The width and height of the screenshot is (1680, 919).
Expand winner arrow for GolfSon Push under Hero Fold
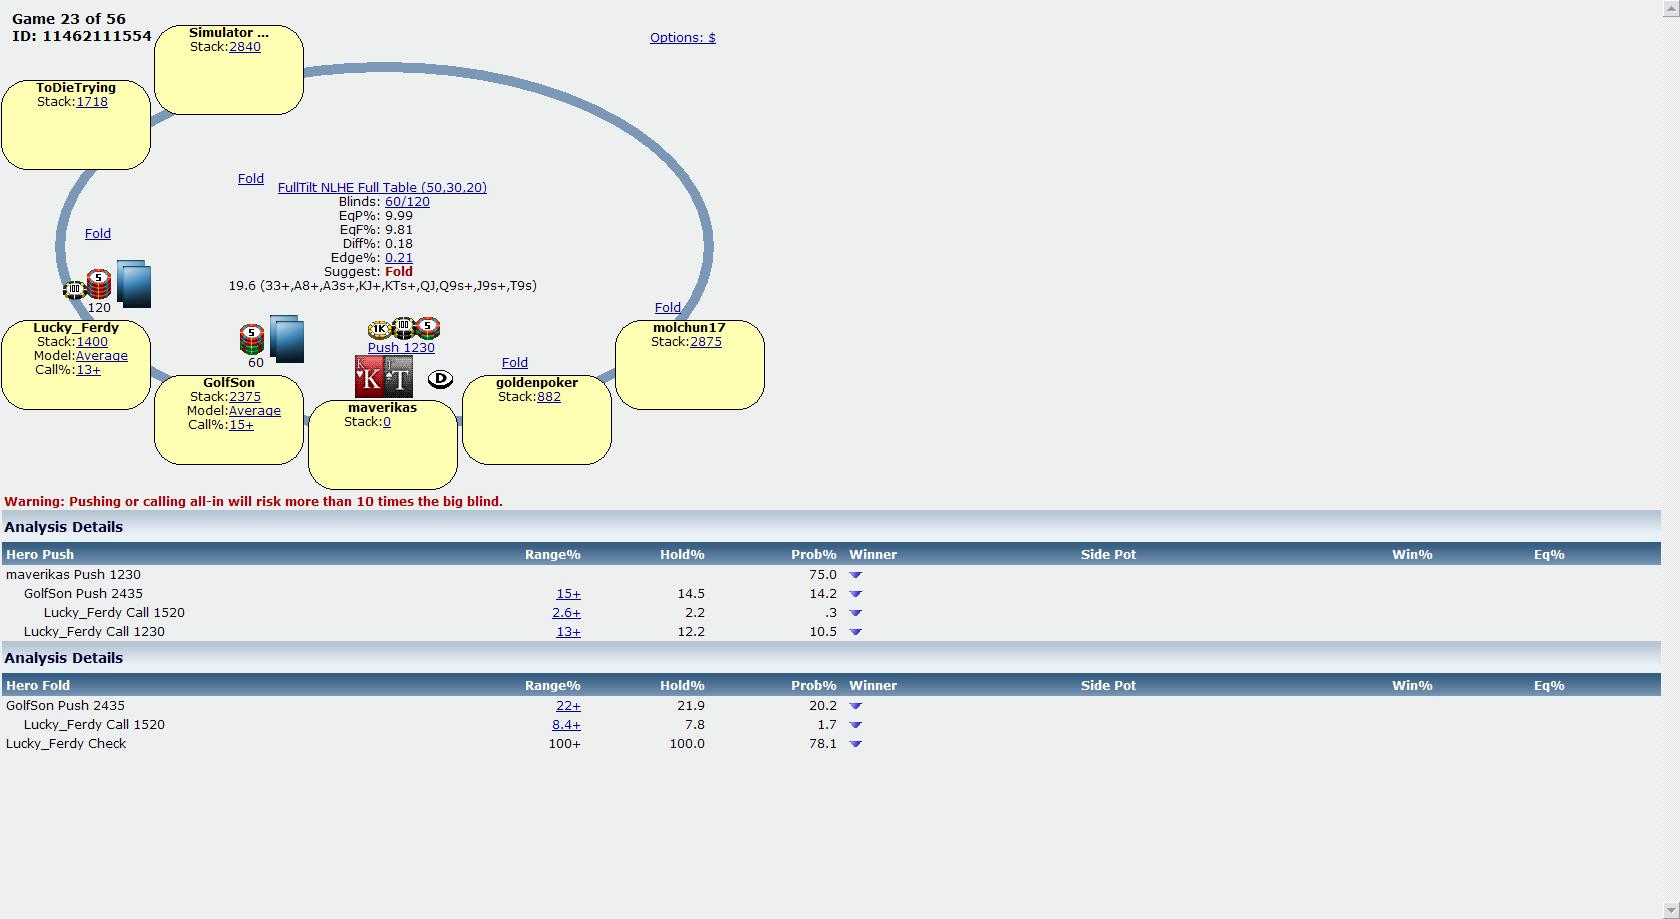pos(855,706)
